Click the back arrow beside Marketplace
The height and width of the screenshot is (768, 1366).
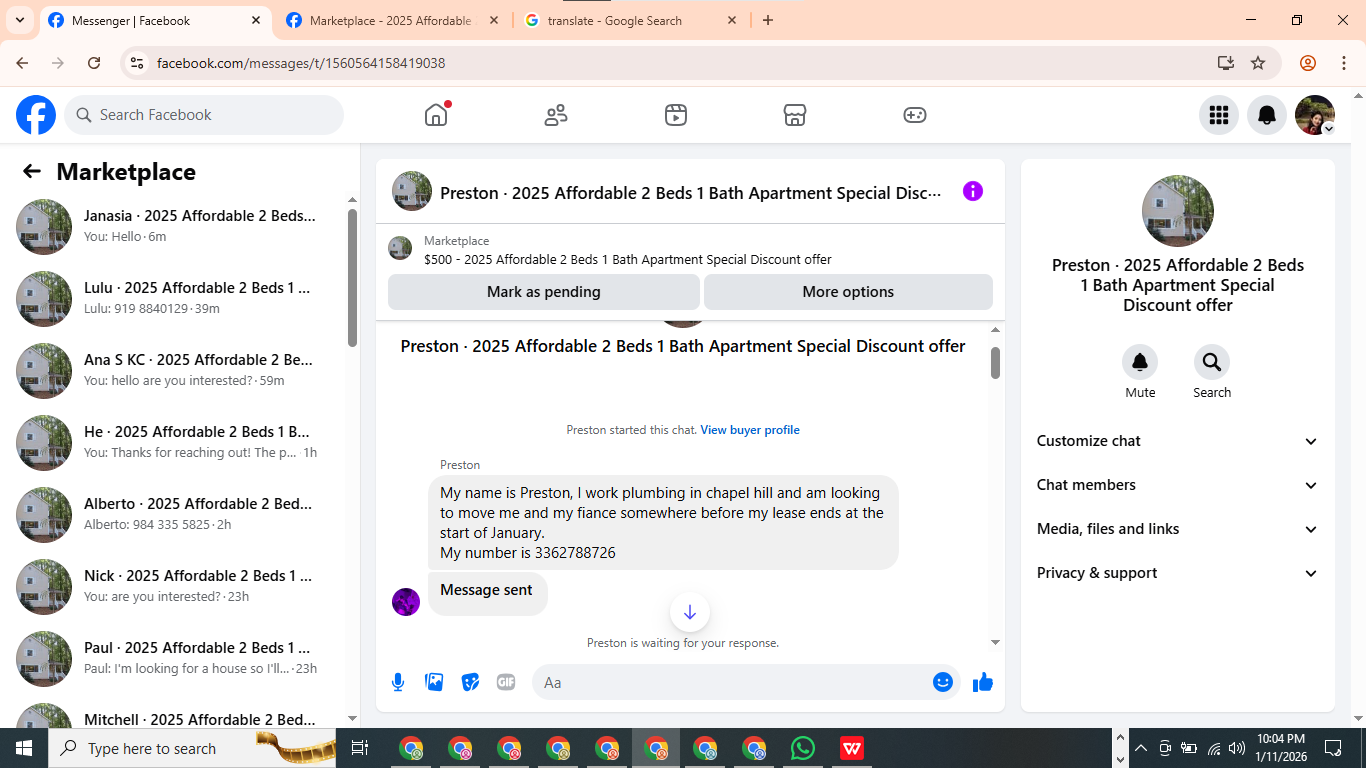[32, 171]
